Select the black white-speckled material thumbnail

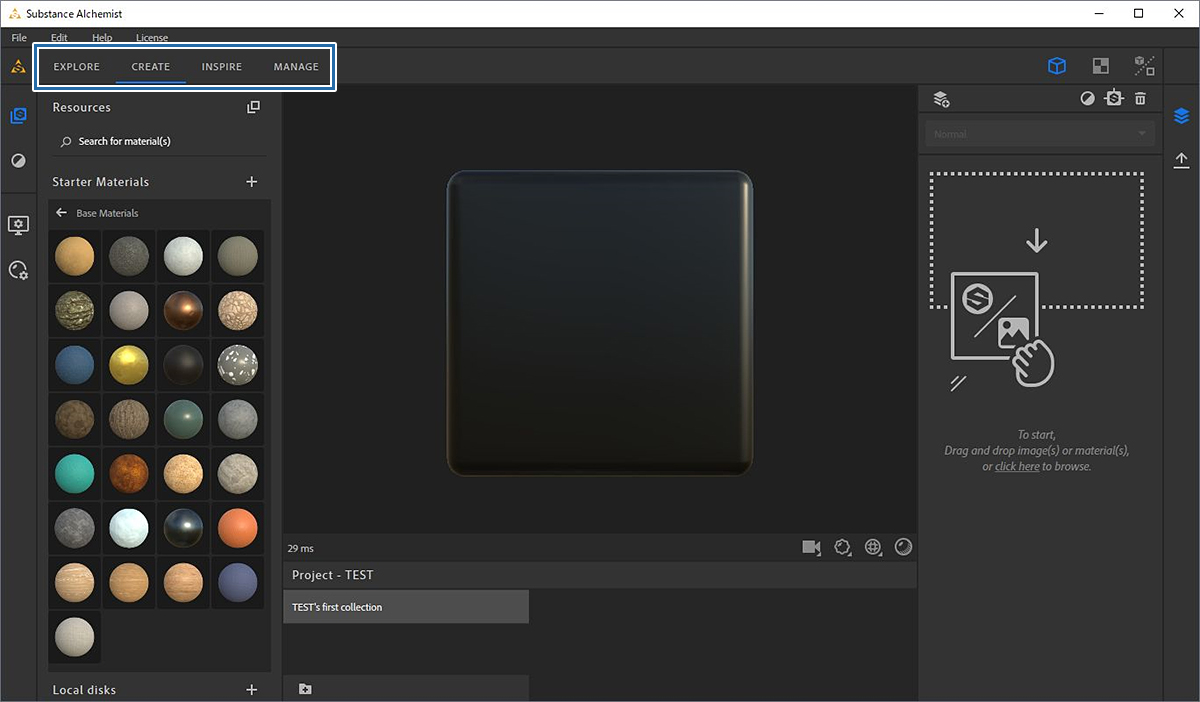pos(237,365)
